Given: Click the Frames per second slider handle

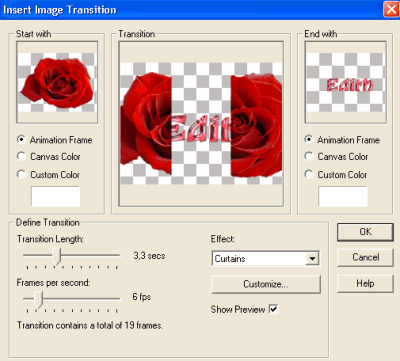Looking at the screenshot, I should 39,299.
